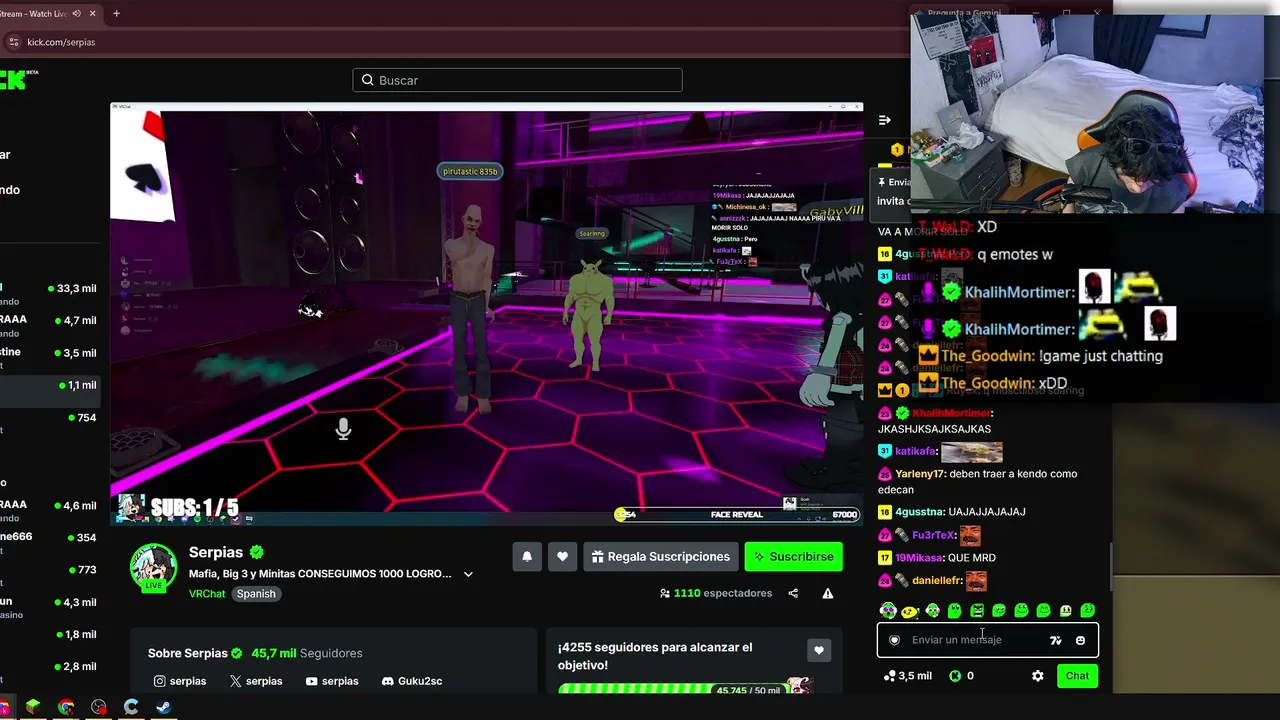The height and width of the screenshot is (720, 1280).
Task: Open the green cube app in taskbar
Action: coord(33,707)
